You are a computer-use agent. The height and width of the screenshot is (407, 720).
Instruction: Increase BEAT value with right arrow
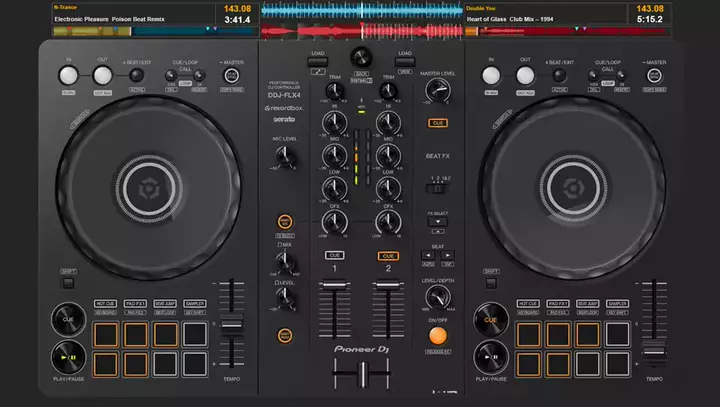448,255
